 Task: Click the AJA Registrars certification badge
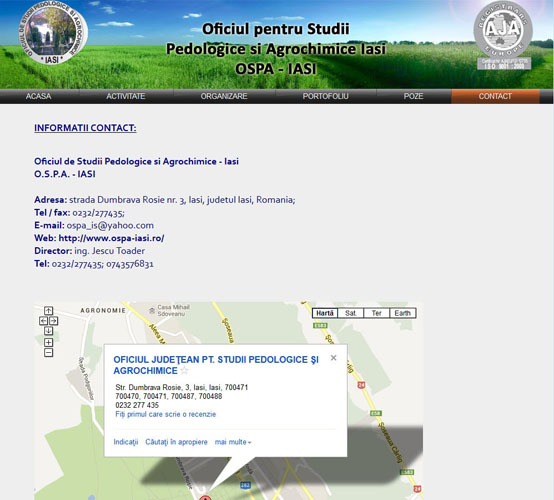point(503,35)
